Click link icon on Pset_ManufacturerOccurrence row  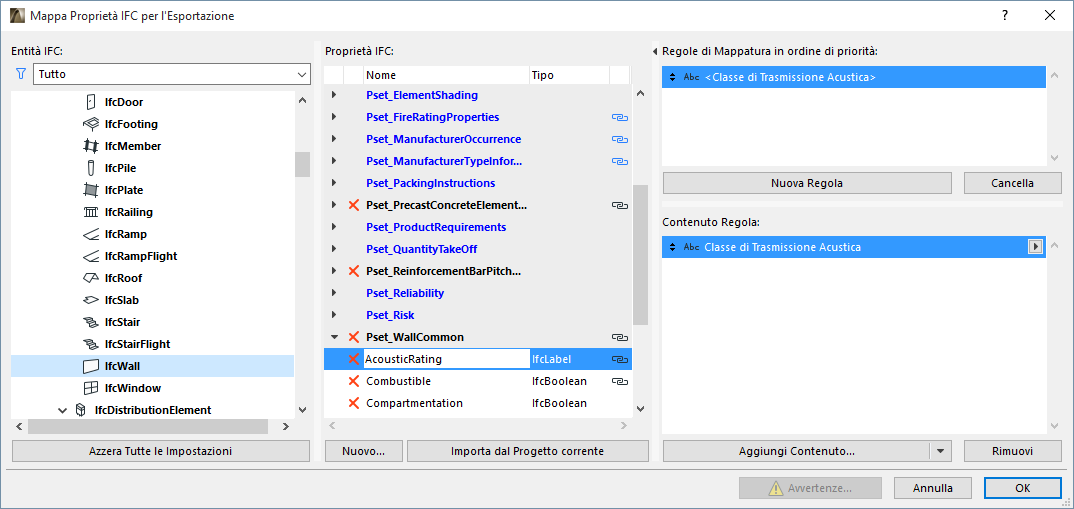(x=620, y=139)
